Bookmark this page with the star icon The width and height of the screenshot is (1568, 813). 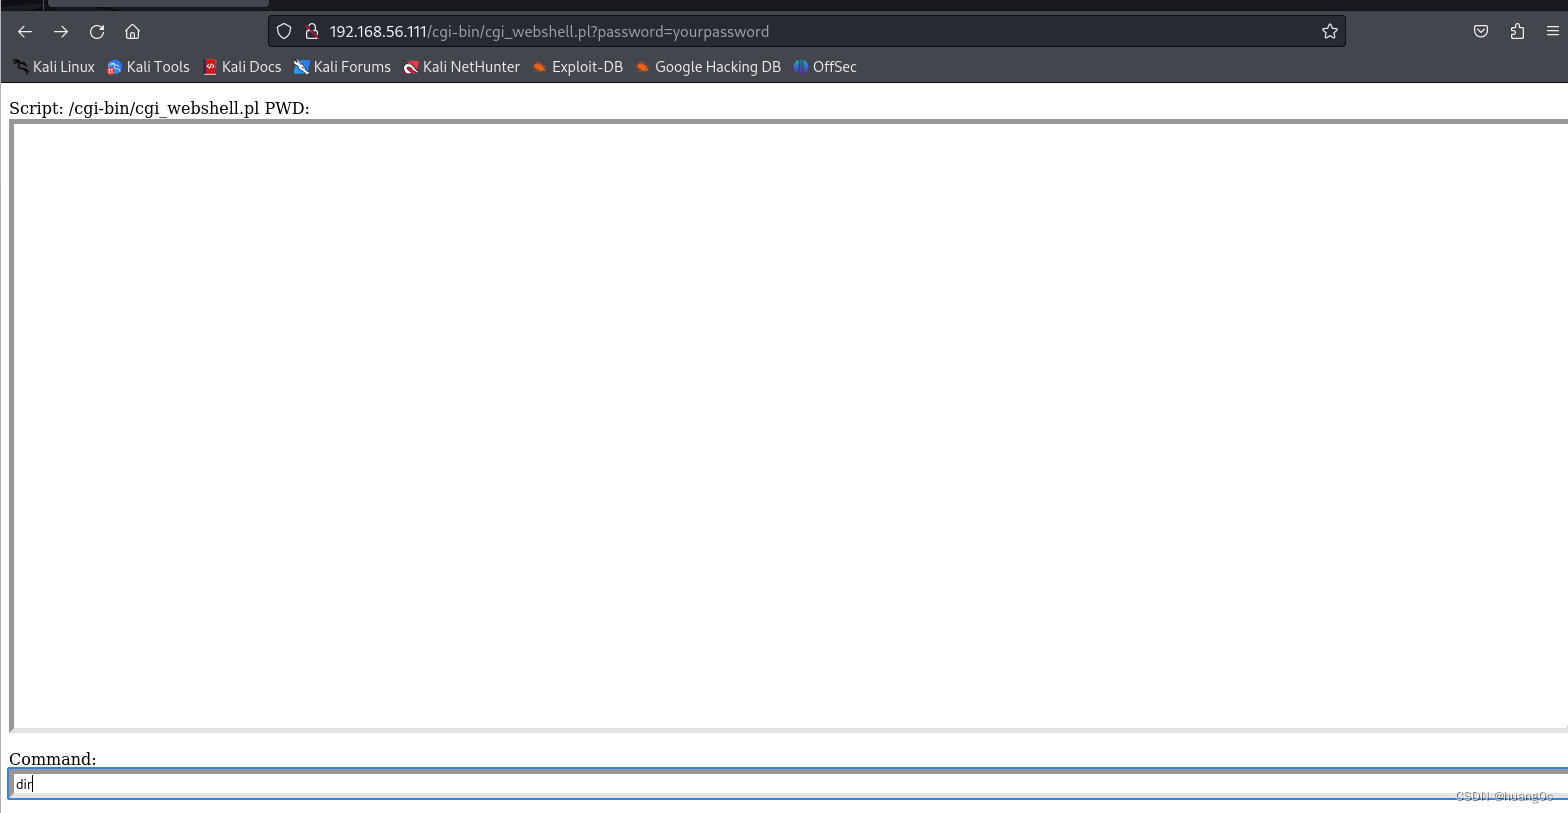pyautogui.click(x=1330, y=32)
